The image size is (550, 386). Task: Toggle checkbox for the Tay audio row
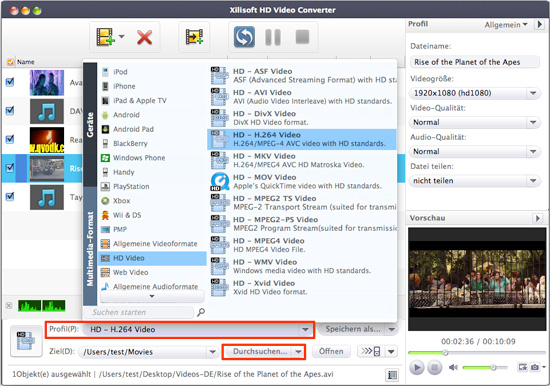[10, 196]
